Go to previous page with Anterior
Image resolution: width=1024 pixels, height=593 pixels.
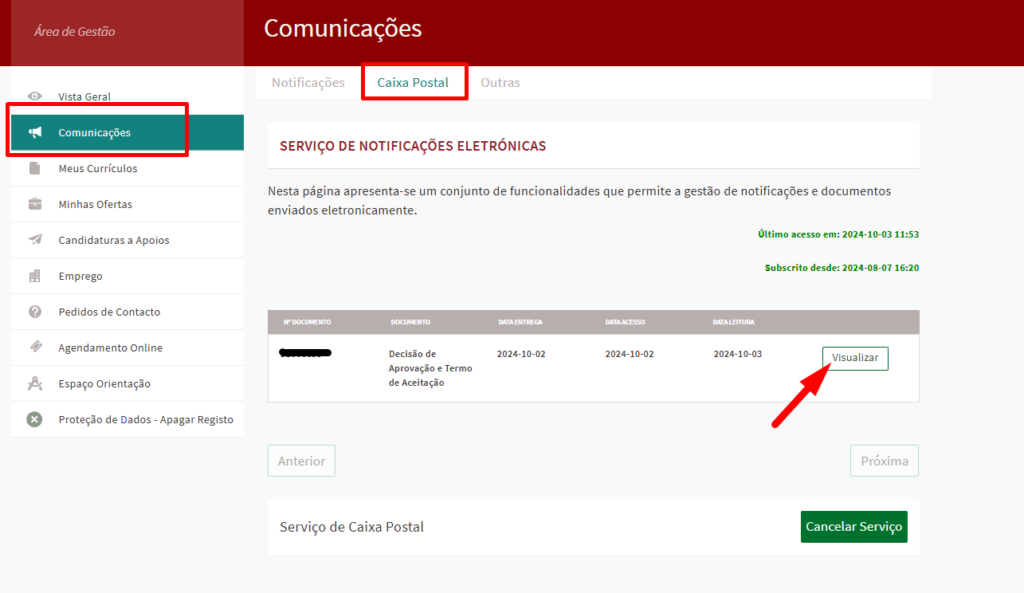coord(301,461)
